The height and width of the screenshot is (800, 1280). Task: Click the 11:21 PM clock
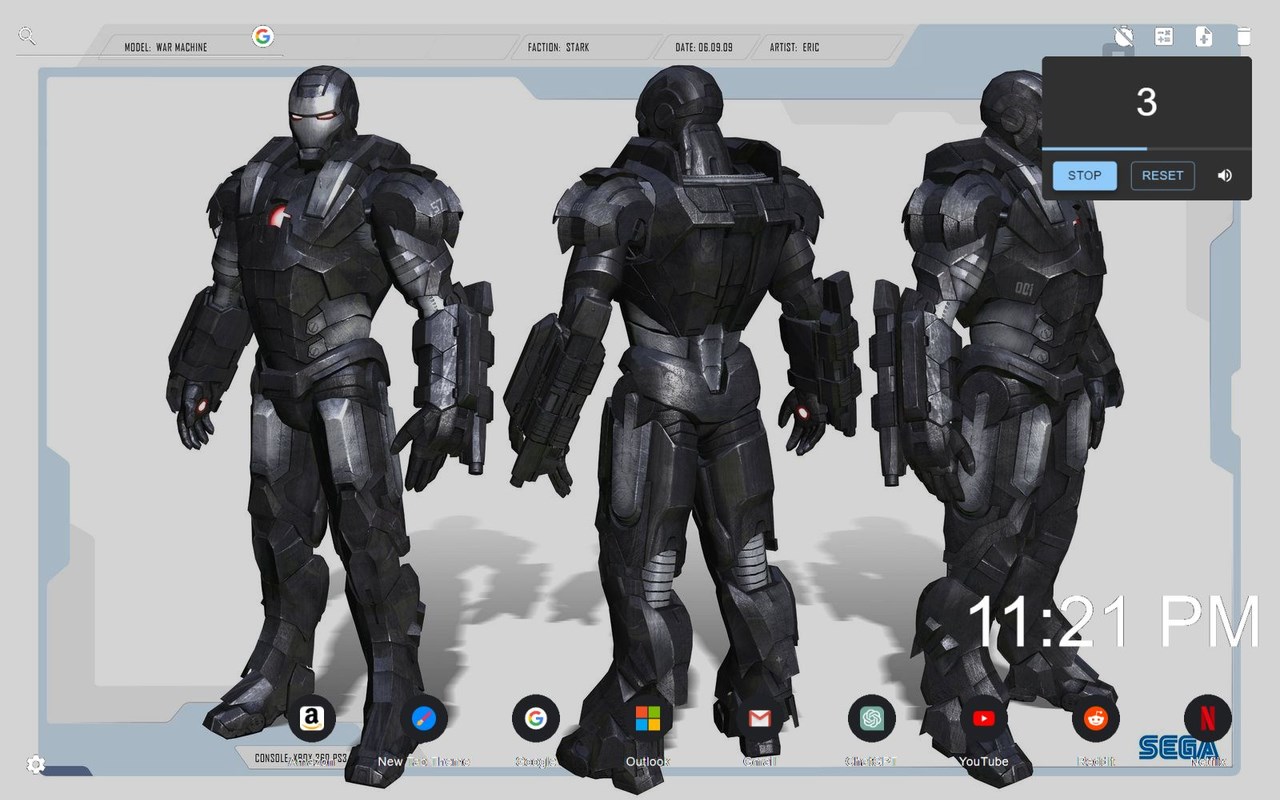point(1114,622)
